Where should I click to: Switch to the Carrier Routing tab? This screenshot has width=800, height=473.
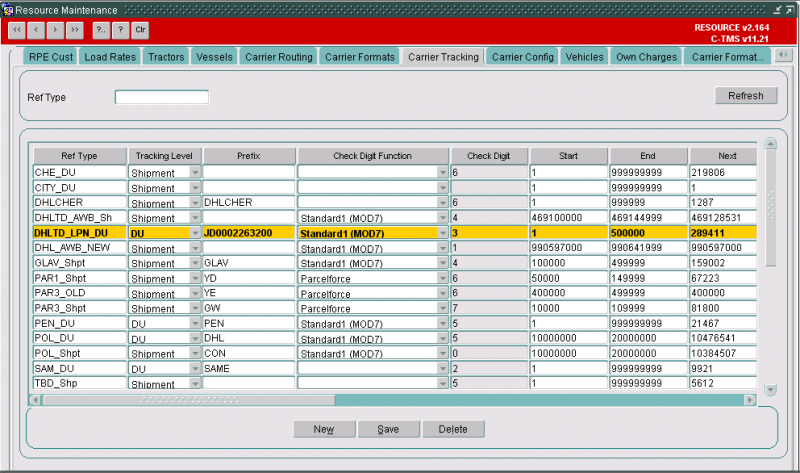(279, 57)
